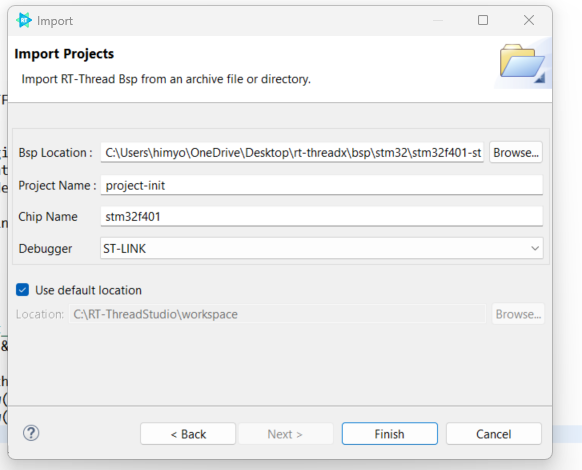Open the Debugger combo box showing ST-LINK
Screen dimensions: 582x470
(322, 248)
